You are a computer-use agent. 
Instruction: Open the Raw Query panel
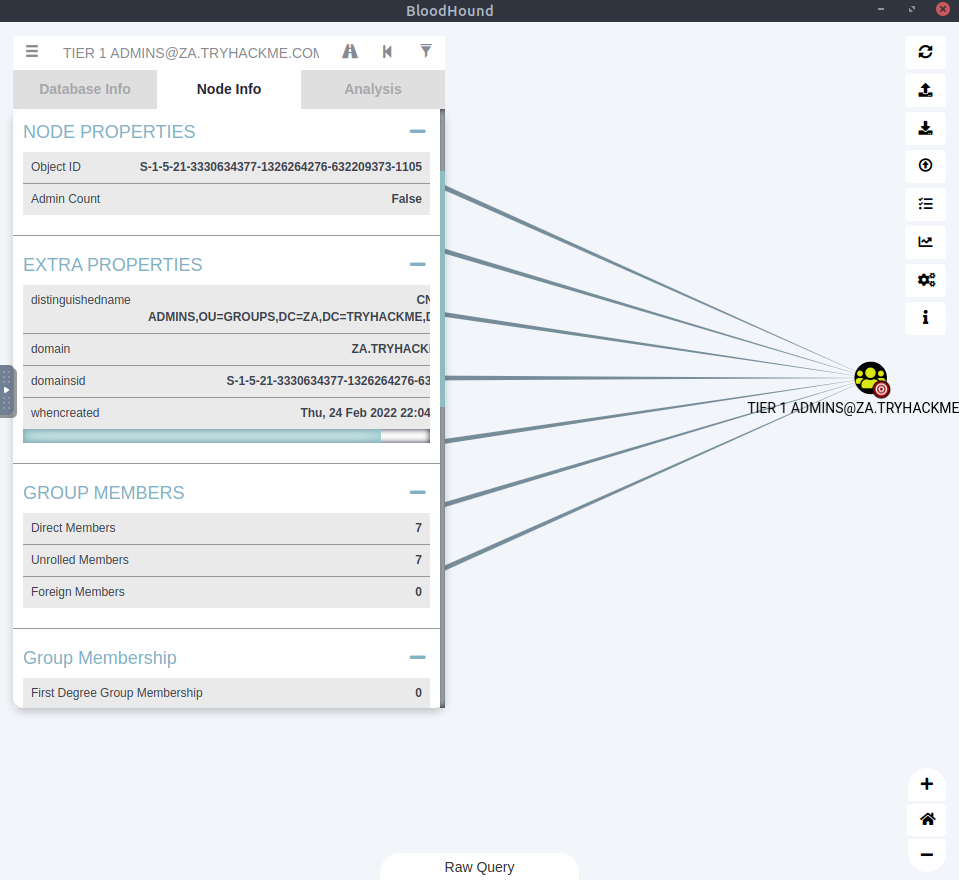coord(479,867)
